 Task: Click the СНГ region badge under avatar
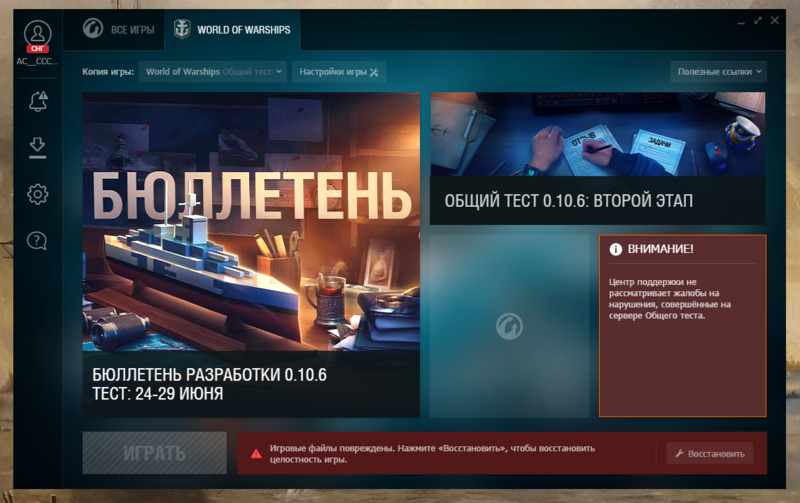coord(38,48)
